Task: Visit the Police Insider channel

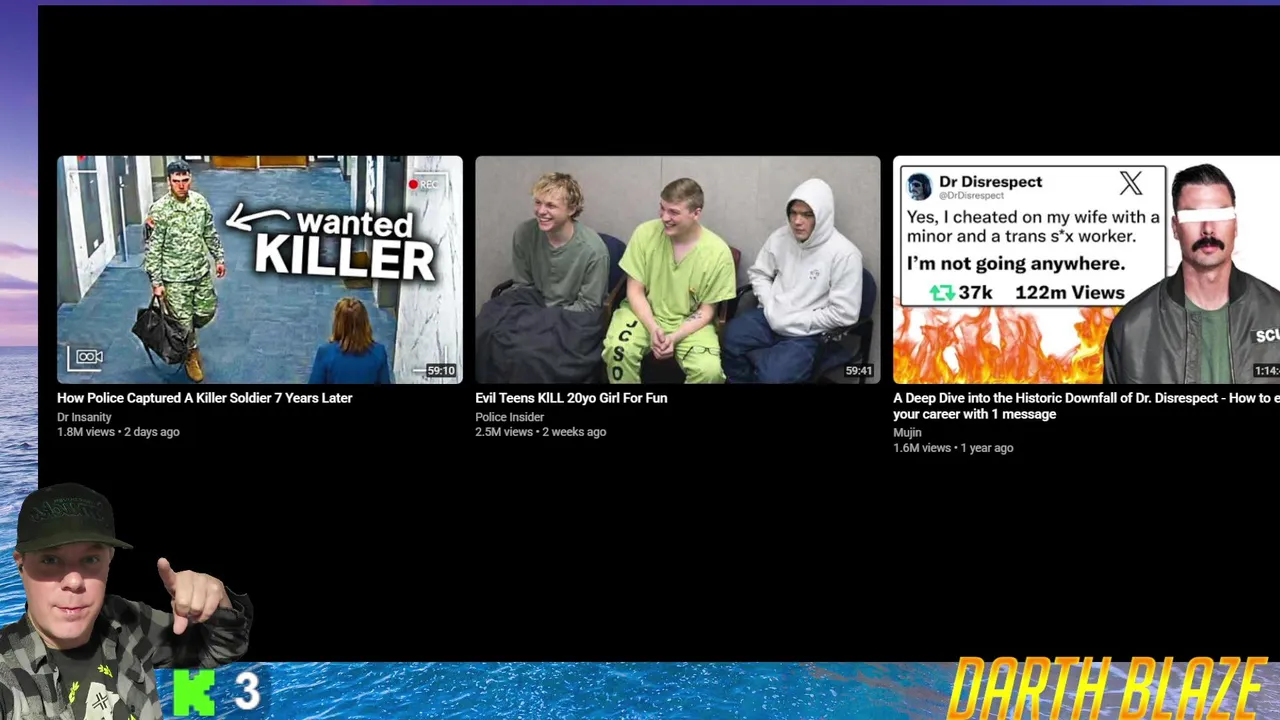Action: (x=510, y=417)
